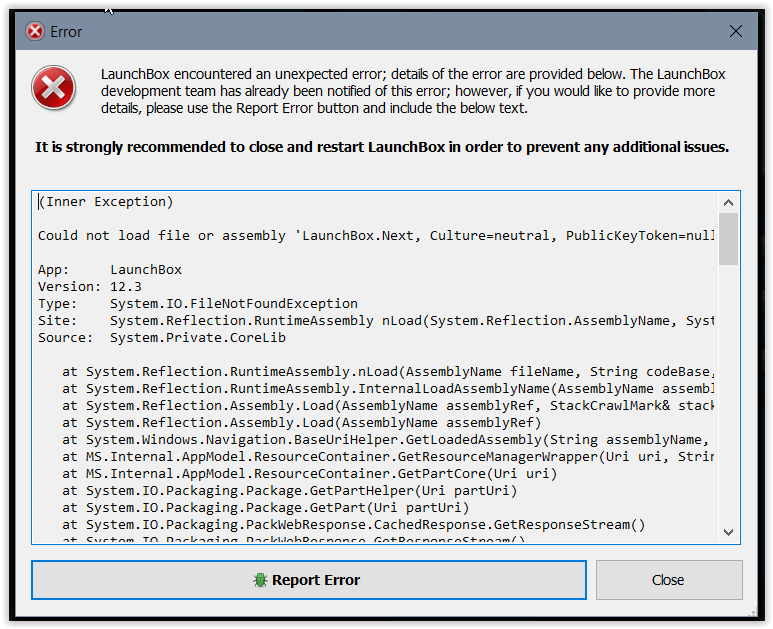Viewport: 773px width, 629px height.
Task: Click the 'LaunchBox encountered an unexpected error' message
Action: (x=413, y=91)
